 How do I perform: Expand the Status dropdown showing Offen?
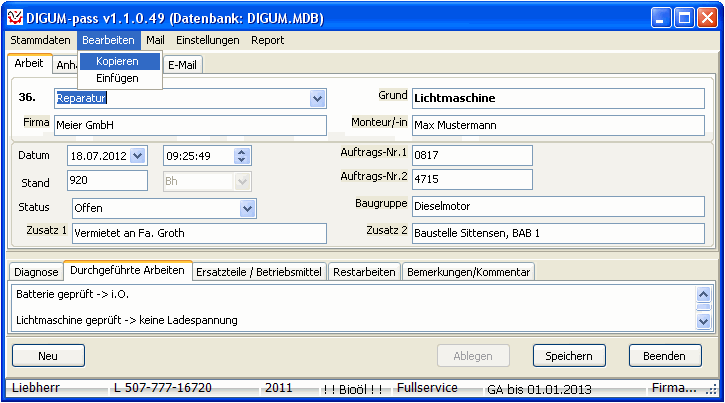(x=248, y=208)
